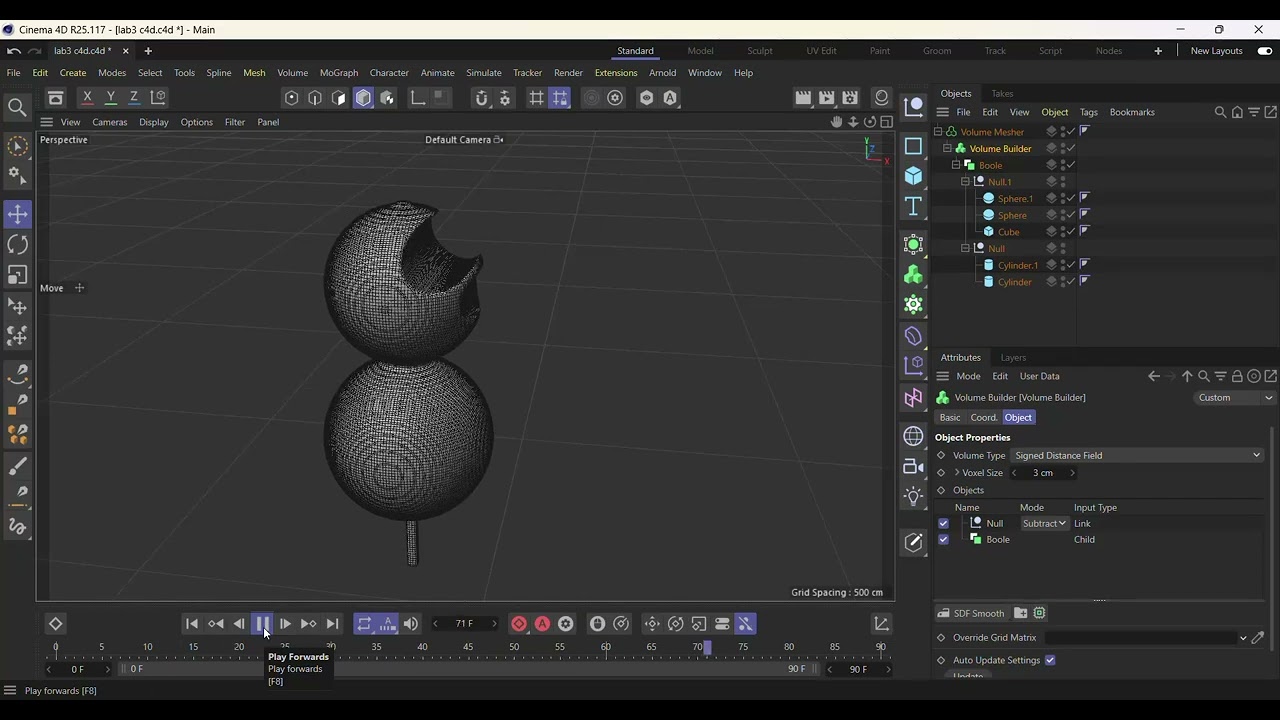Toggle the New Layouts switch
The width and height of the screenshot is (1280, 720).
click(1265, 51)
